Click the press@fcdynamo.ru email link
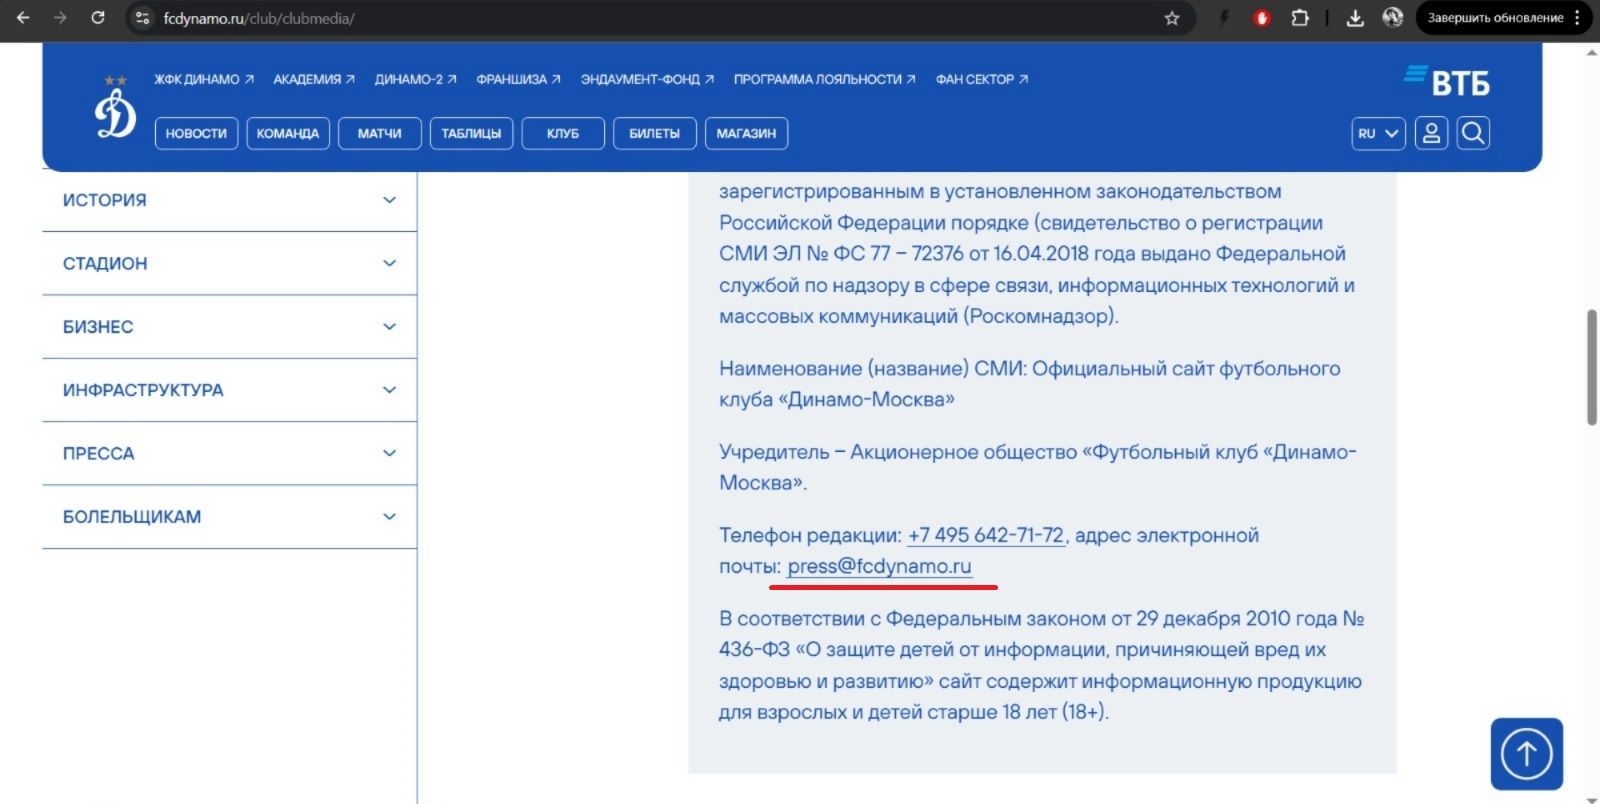 [x=879, y=566]
